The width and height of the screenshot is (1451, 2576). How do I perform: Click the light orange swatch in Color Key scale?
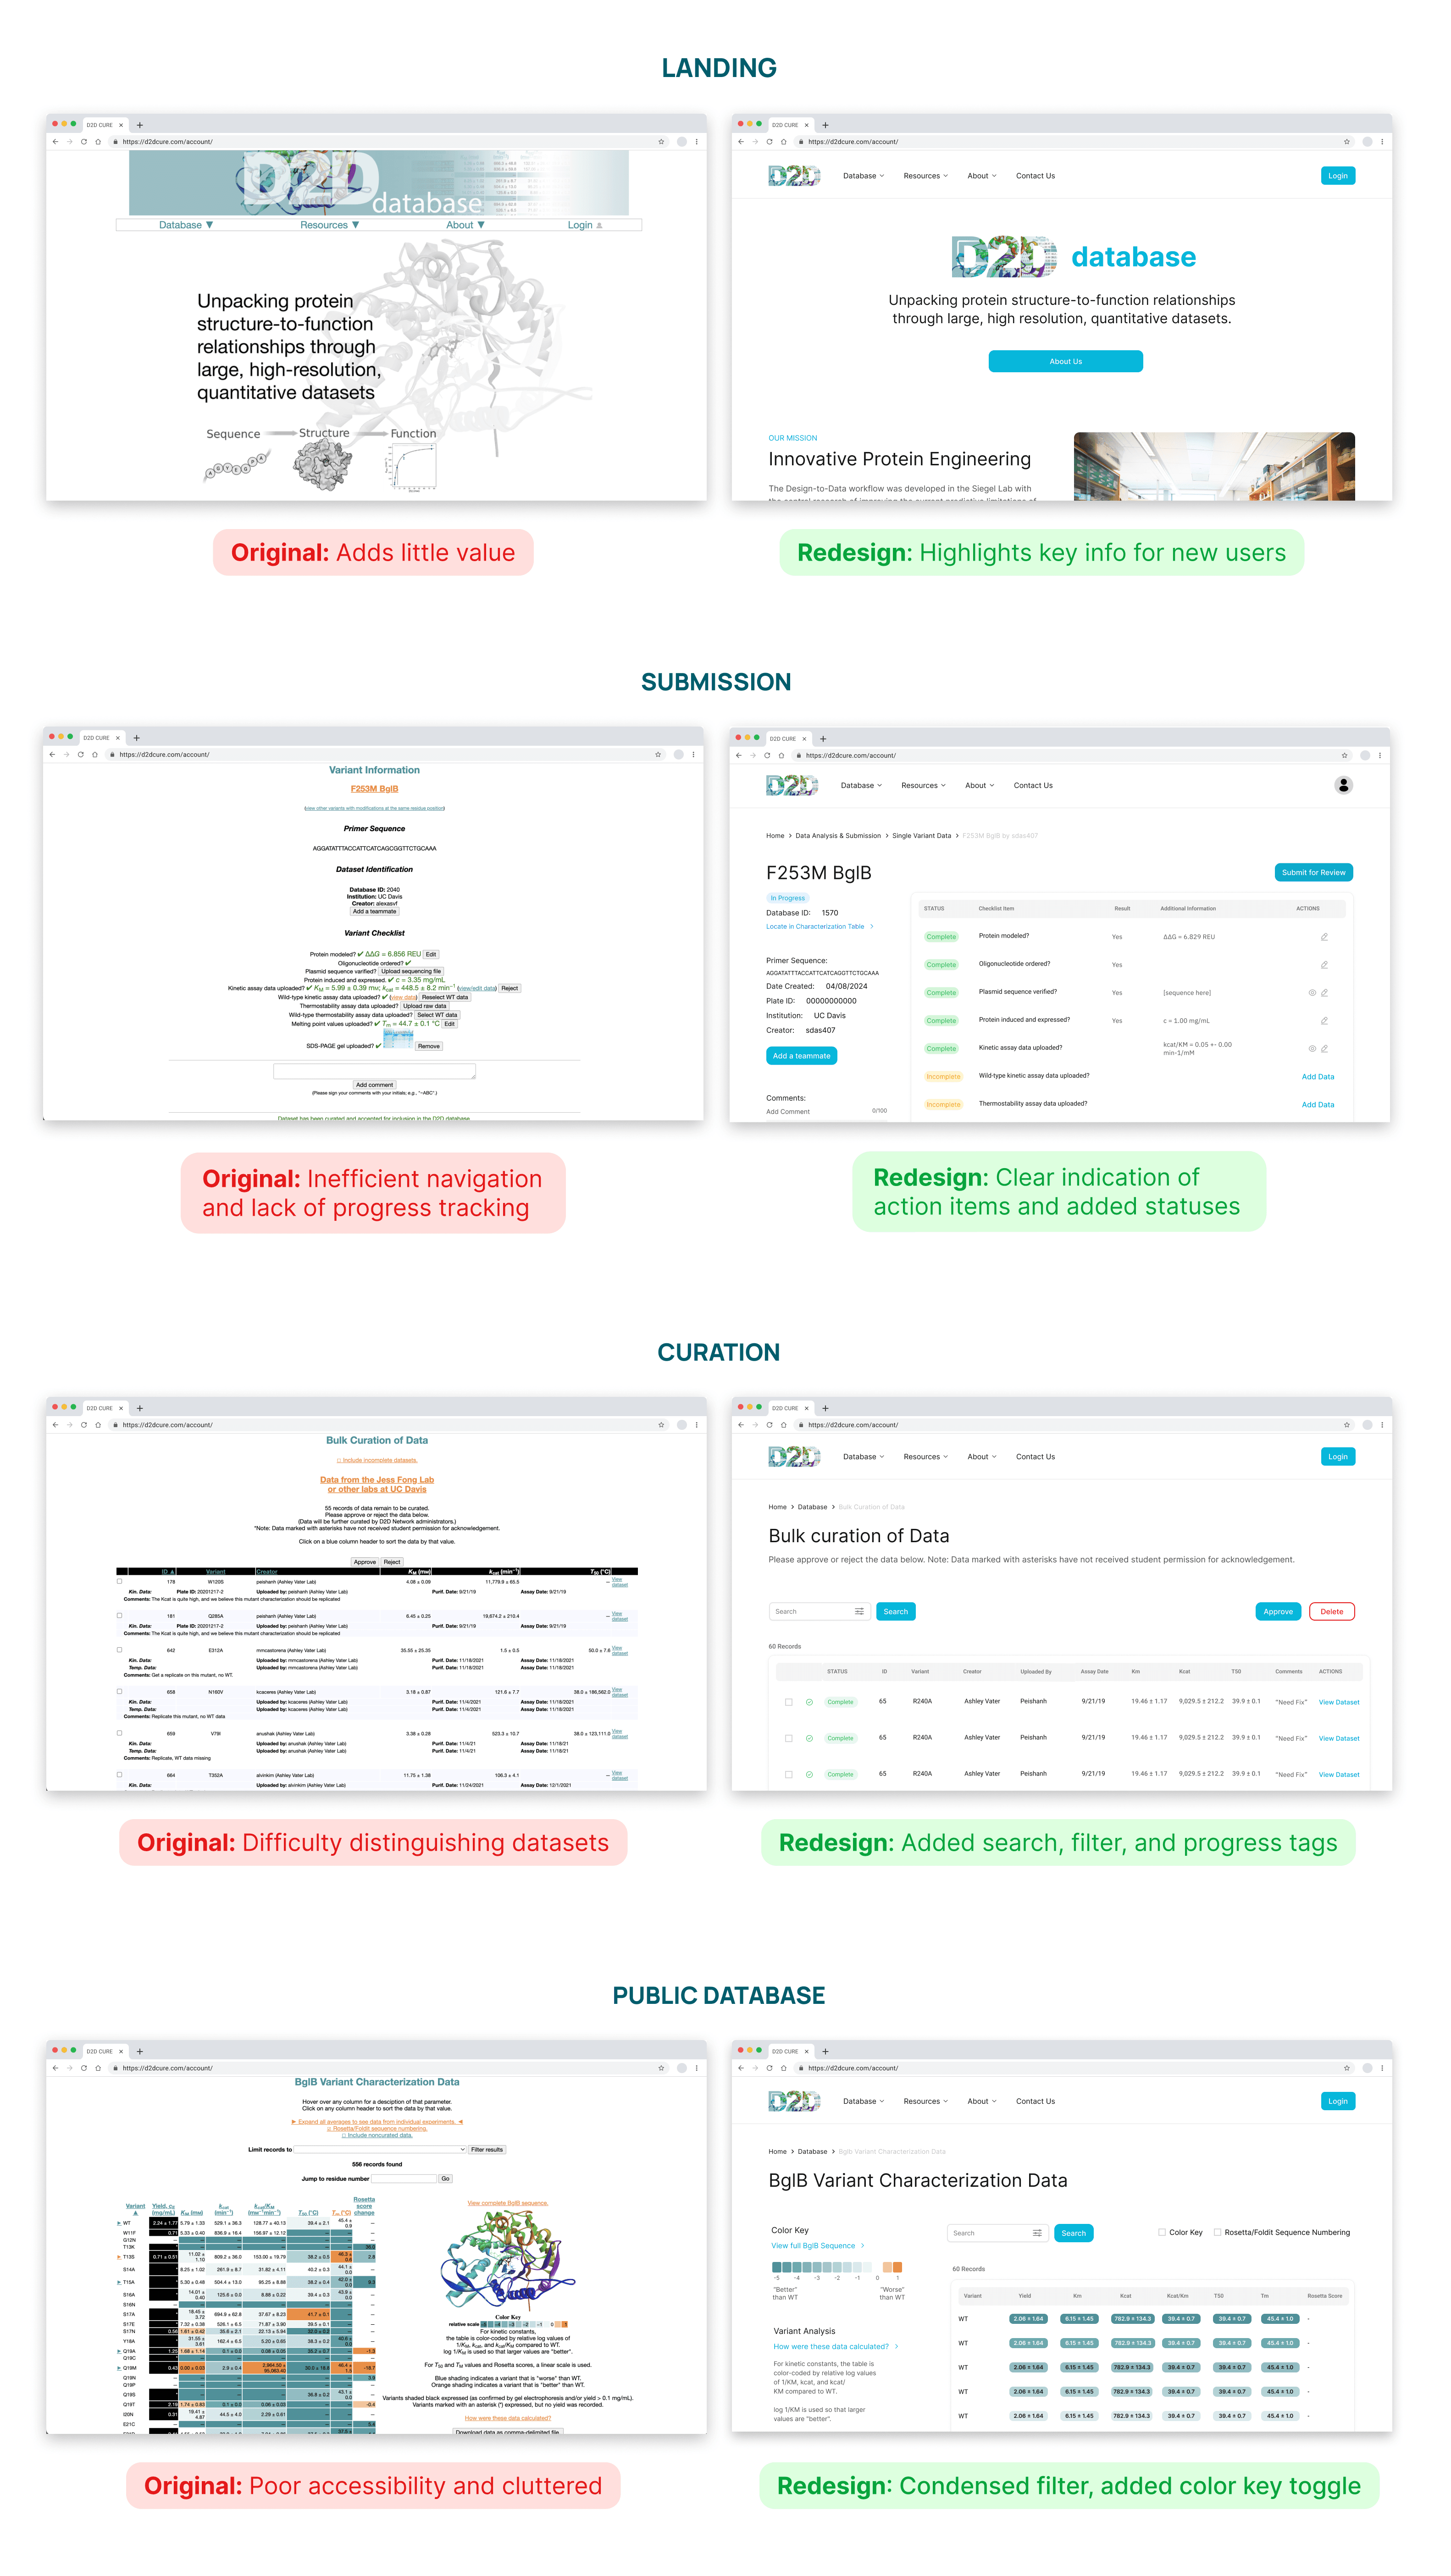coord(887,2267)
